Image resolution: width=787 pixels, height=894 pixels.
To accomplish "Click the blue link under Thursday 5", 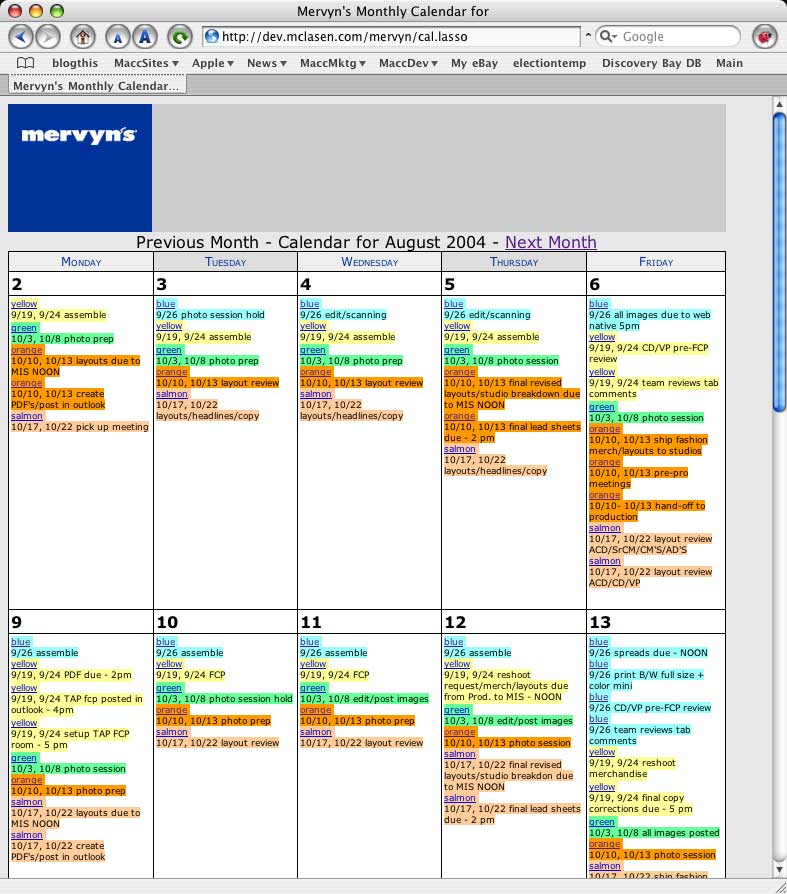I will (x=454, y=304).
